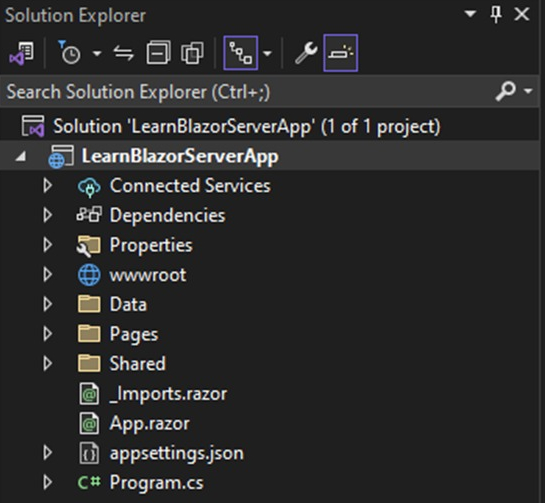Sync with Active Document
The image size is (545, 503).
tap(124, 53)
